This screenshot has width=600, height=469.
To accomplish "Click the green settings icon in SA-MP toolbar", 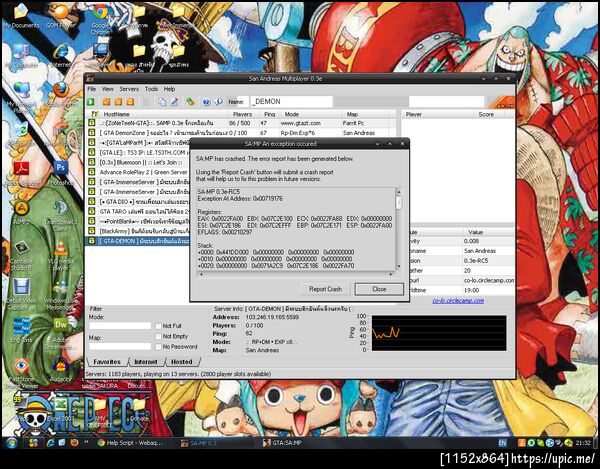I will pos(190,102).
